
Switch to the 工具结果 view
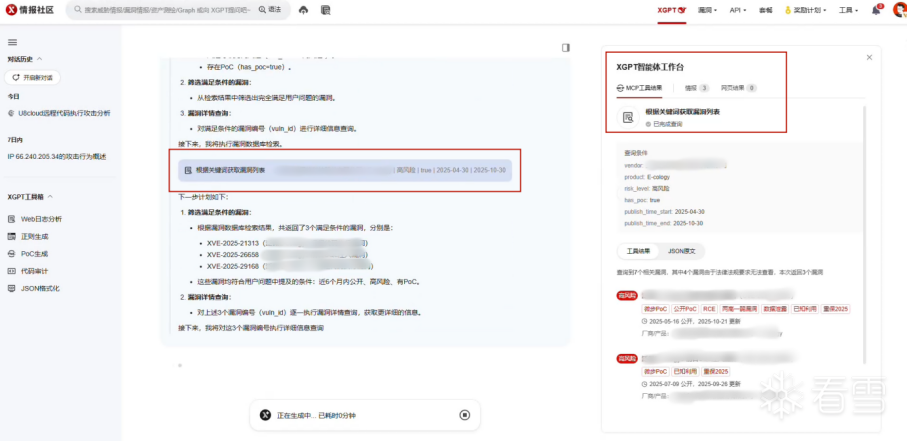point(639,252)
